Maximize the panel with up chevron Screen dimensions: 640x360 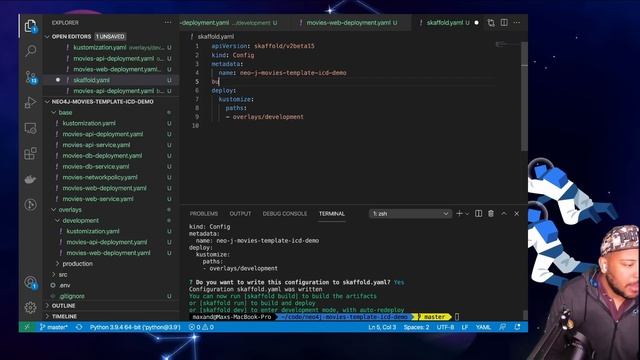(x=504, y=213)
